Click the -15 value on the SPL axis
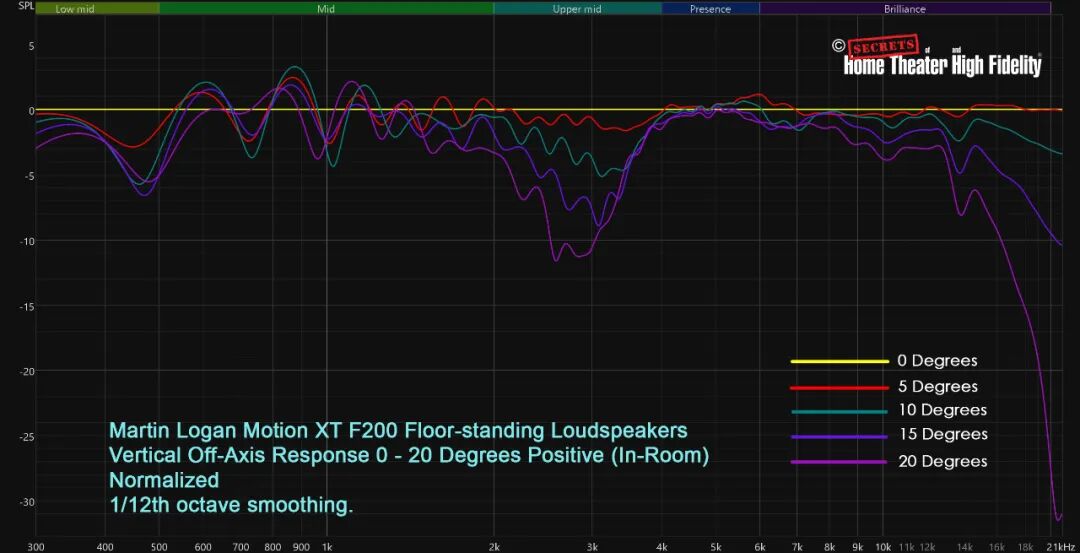Screen dimensions: 1080x553 pos(28,306)
